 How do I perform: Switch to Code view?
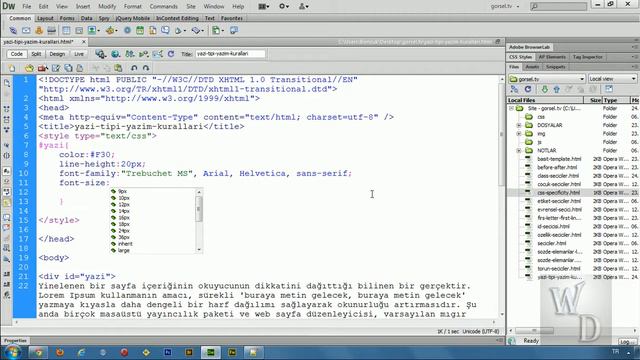coord(17,54)
